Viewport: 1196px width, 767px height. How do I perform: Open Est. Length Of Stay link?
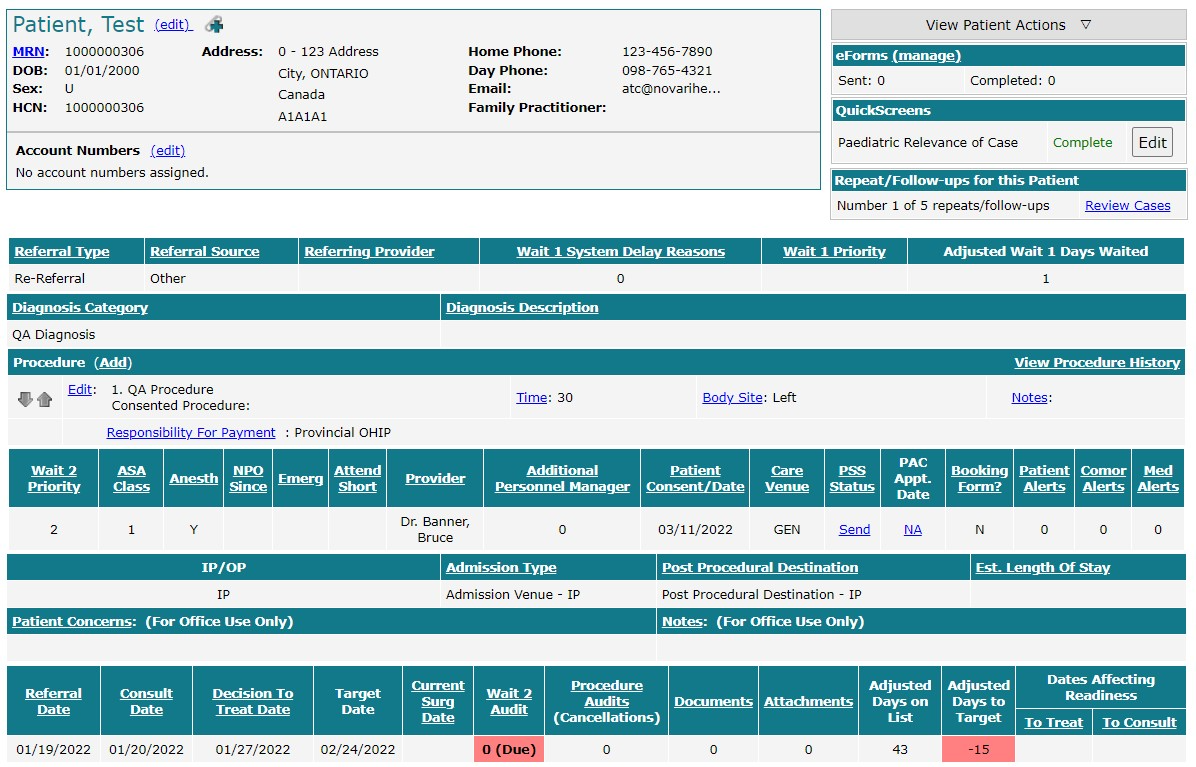point(1043,568)
